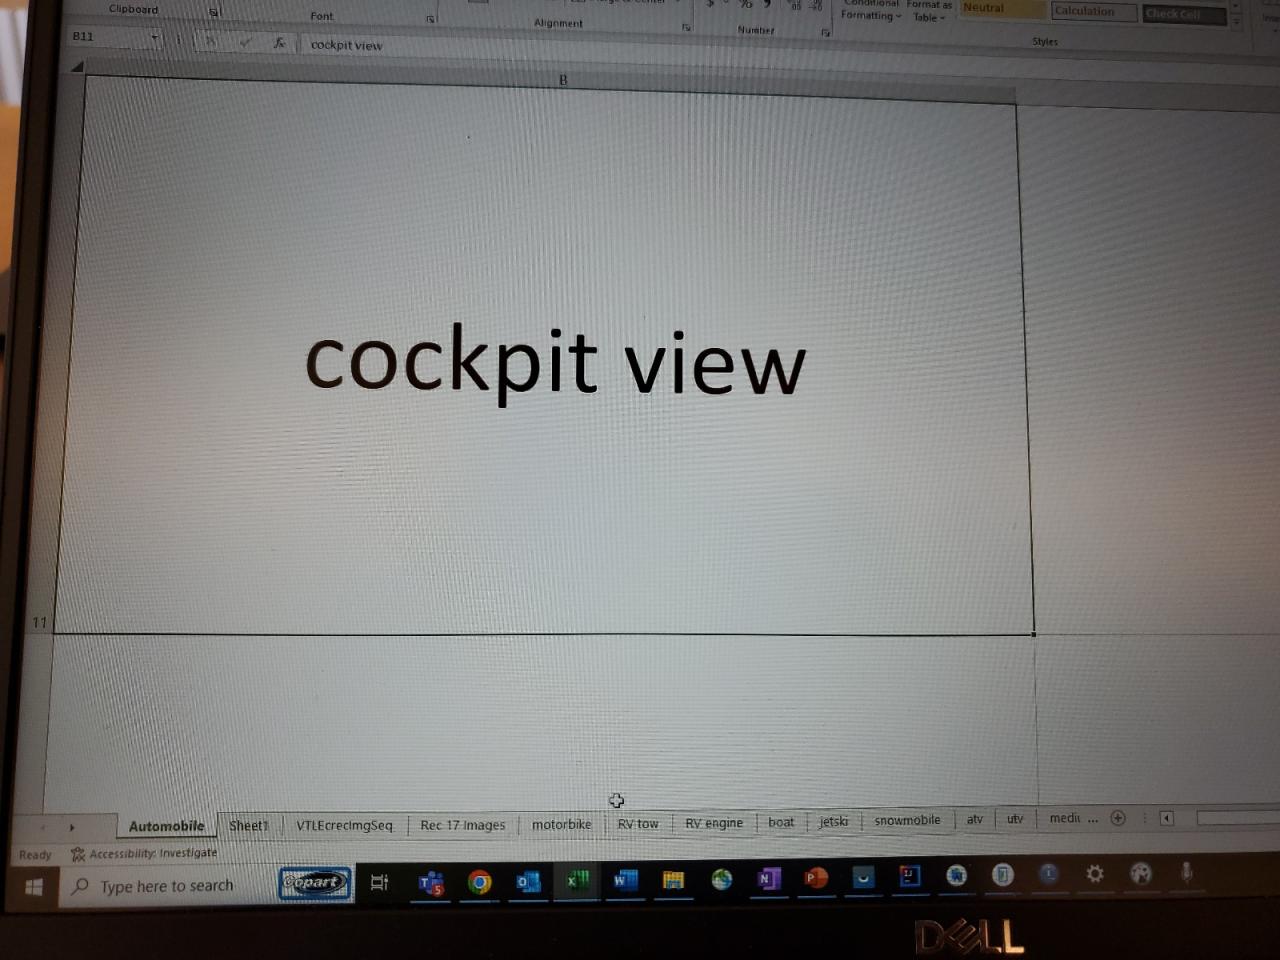Select the motorbike sheet tab
Viewport: 1280px width, 960px height.
(x=561, y=824)
